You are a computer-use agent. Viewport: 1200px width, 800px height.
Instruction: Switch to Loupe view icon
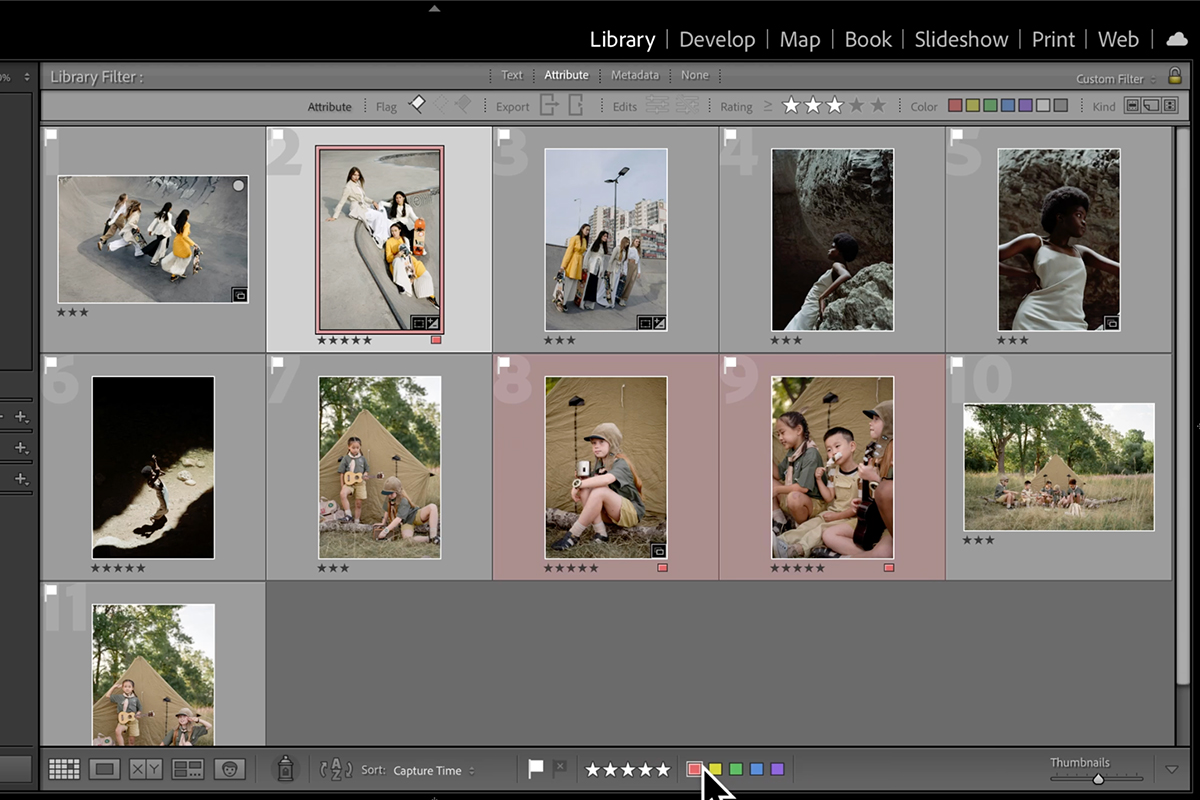point(105,769)
